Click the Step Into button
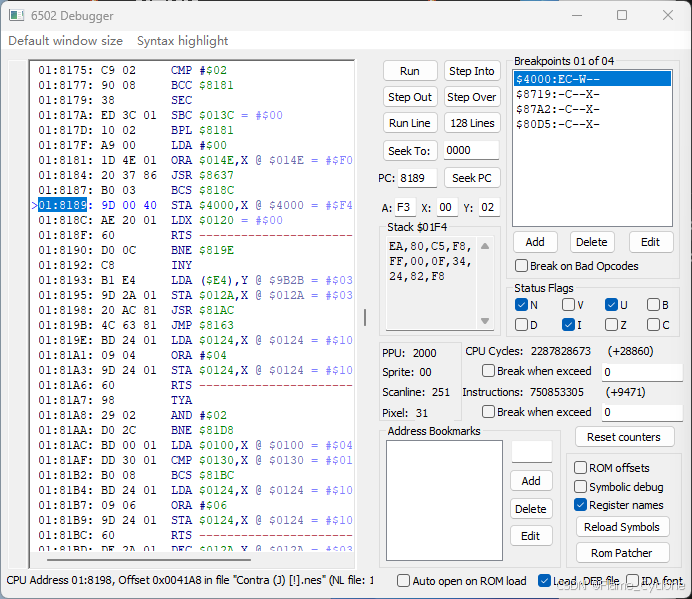Image resolution: width=692 pixels, height=599 pixels. [472, 71]
